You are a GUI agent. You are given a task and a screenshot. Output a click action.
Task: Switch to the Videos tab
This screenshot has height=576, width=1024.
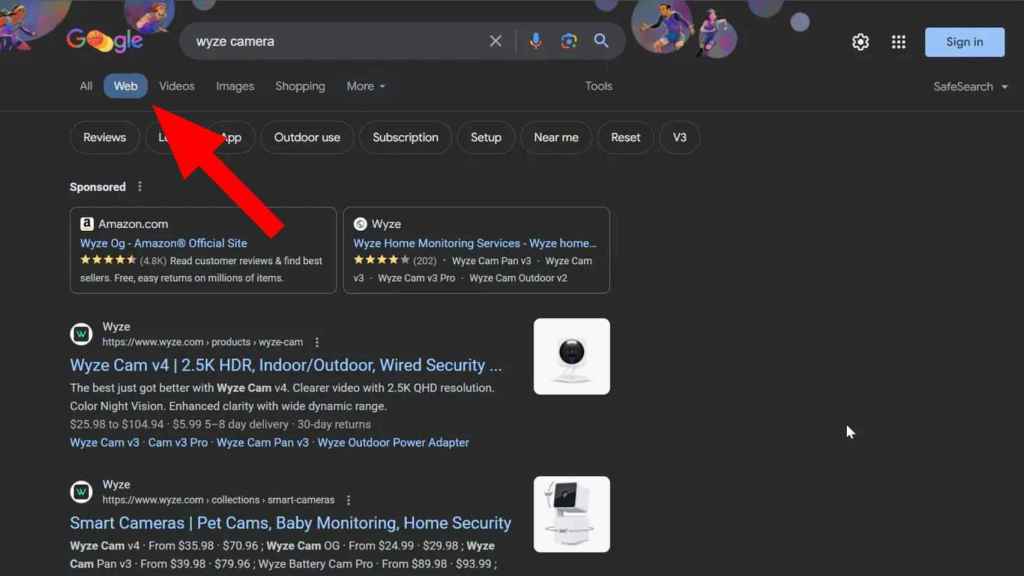pos(177,86)
